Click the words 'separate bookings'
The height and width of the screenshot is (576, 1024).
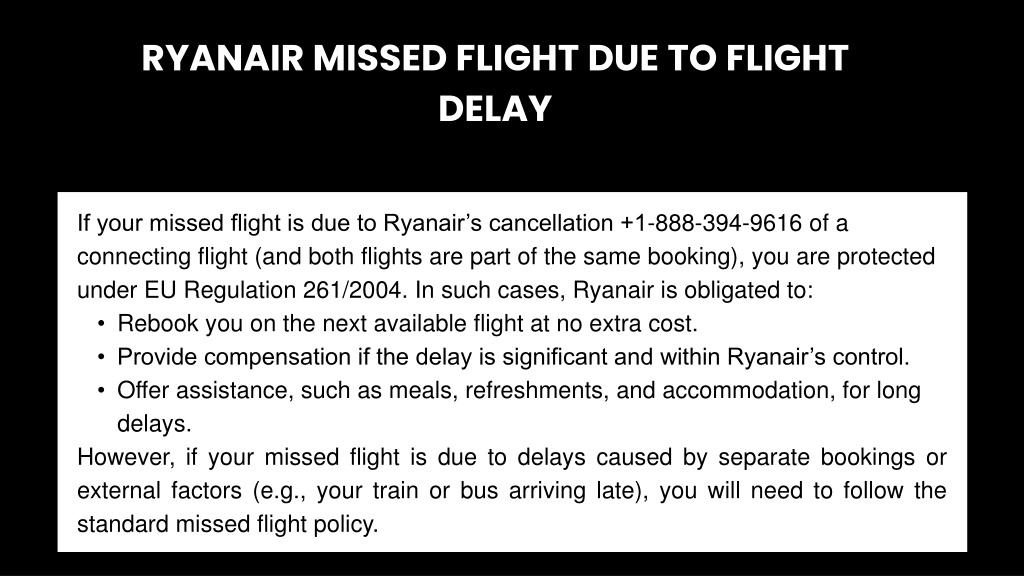click(x=816, y=457)
